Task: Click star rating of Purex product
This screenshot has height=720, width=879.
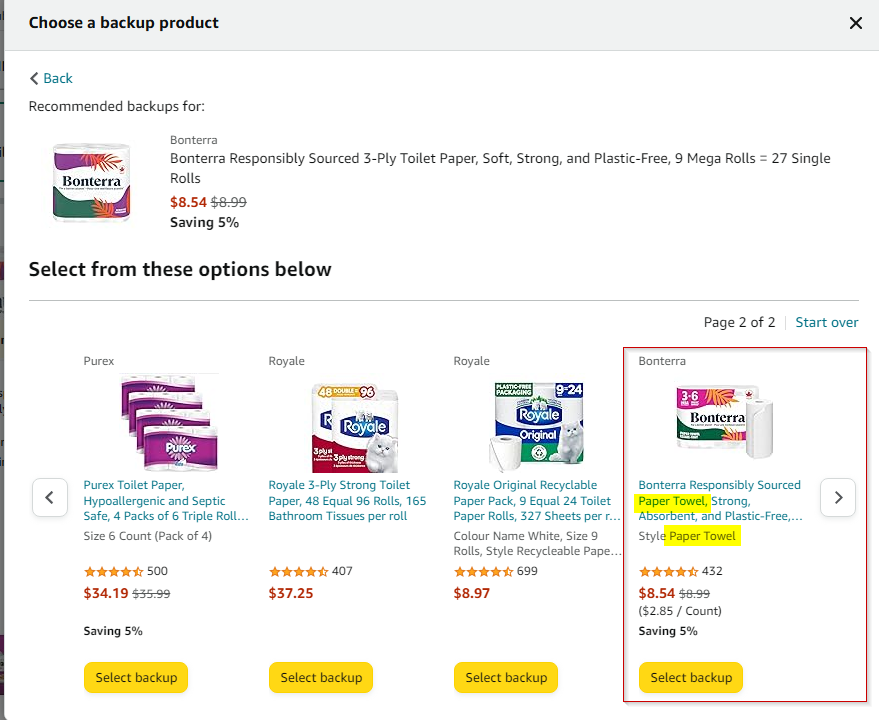Action: [113, 572]
